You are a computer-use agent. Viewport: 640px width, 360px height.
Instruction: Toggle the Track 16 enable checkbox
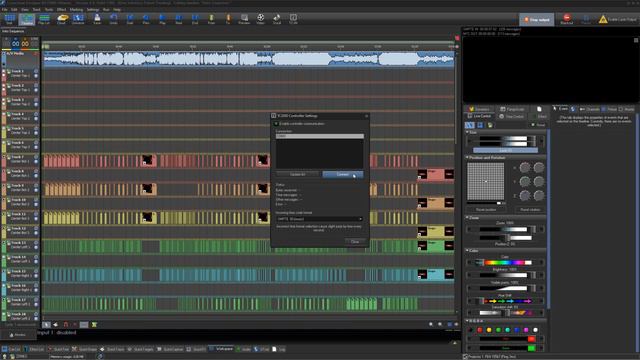tap(4, 286)
